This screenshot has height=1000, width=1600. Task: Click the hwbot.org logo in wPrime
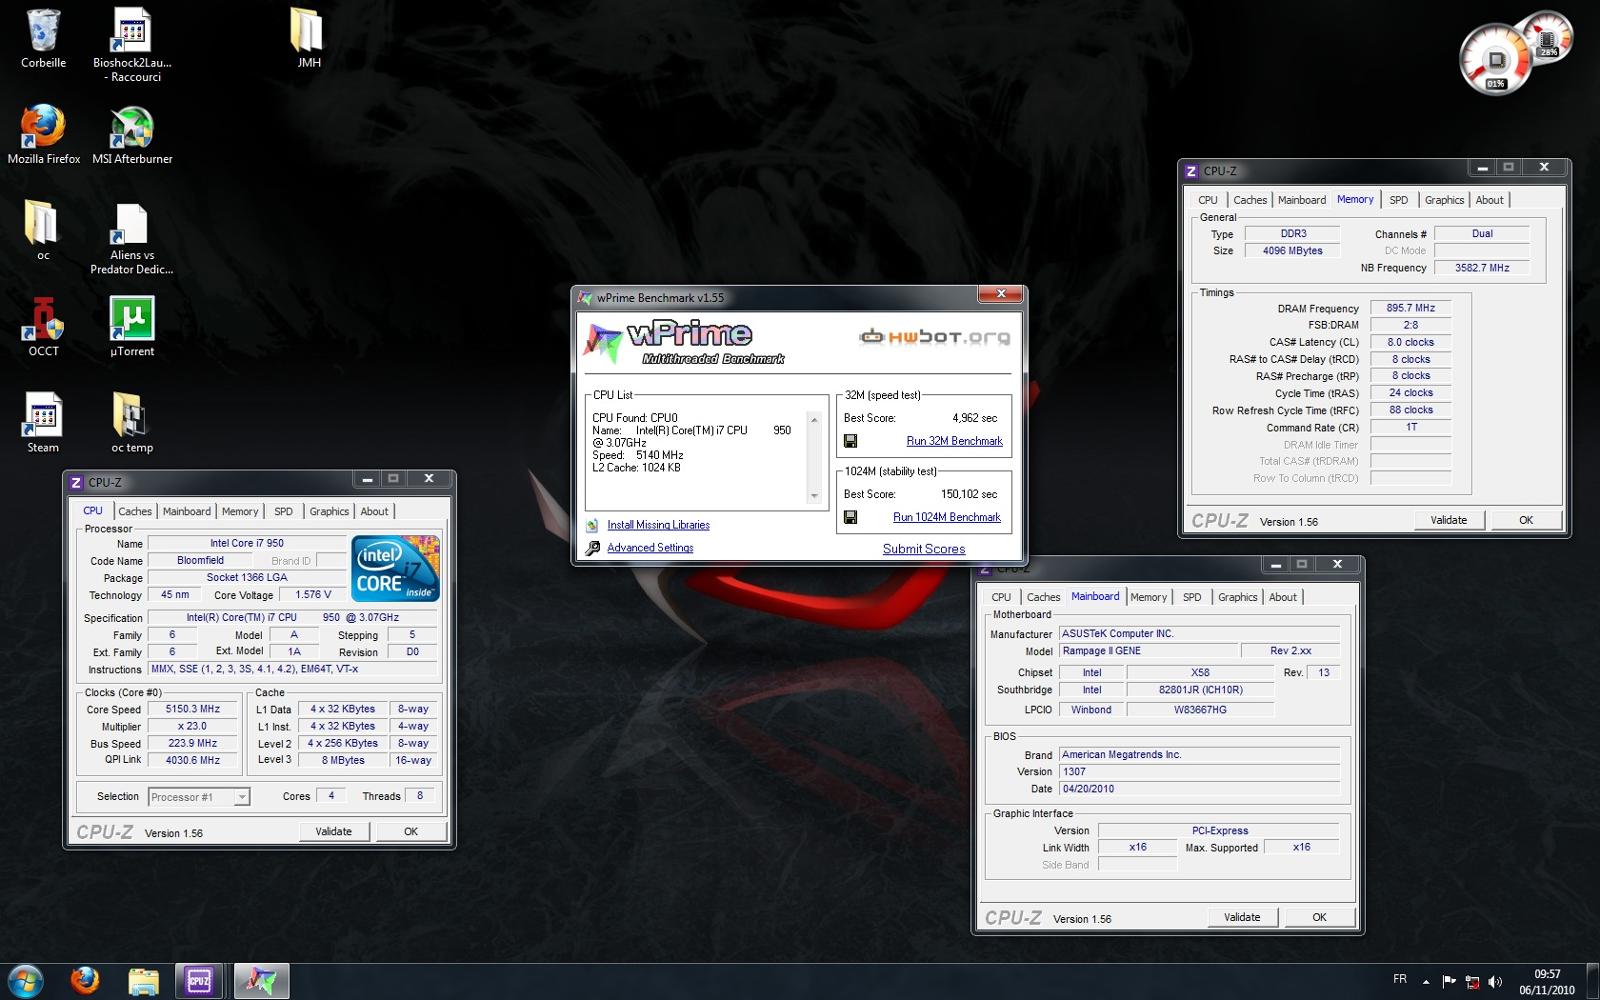coord(935,337)
